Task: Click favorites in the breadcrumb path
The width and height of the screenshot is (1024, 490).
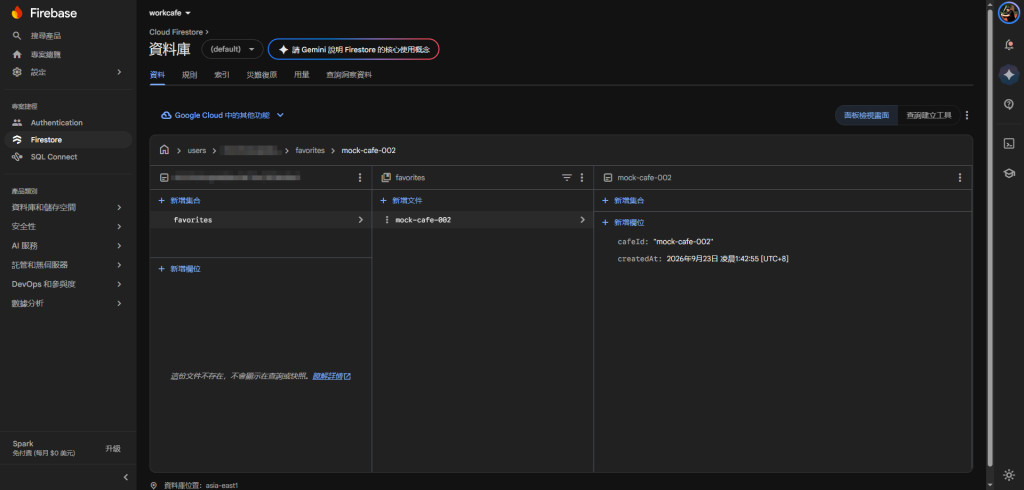Action: click(x=310, y=150)
